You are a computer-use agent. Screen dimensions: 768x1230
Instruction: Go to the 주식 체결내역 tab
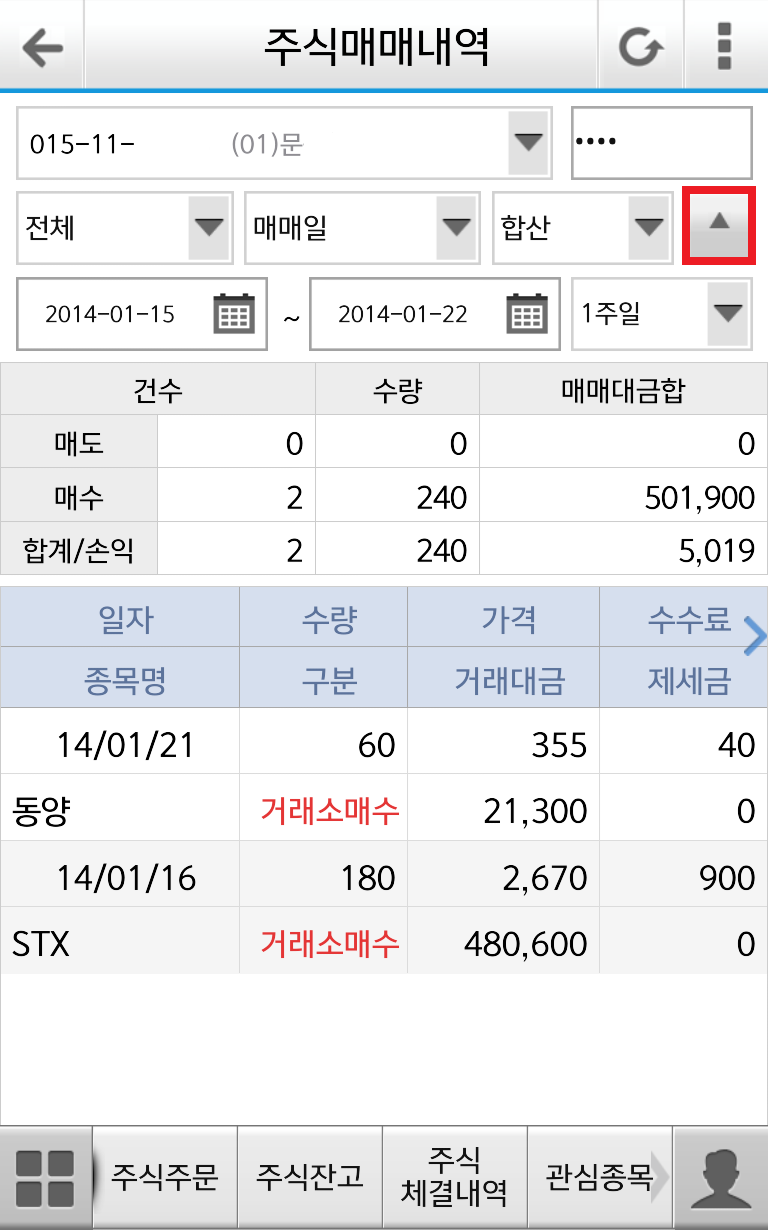[455, 1177]
